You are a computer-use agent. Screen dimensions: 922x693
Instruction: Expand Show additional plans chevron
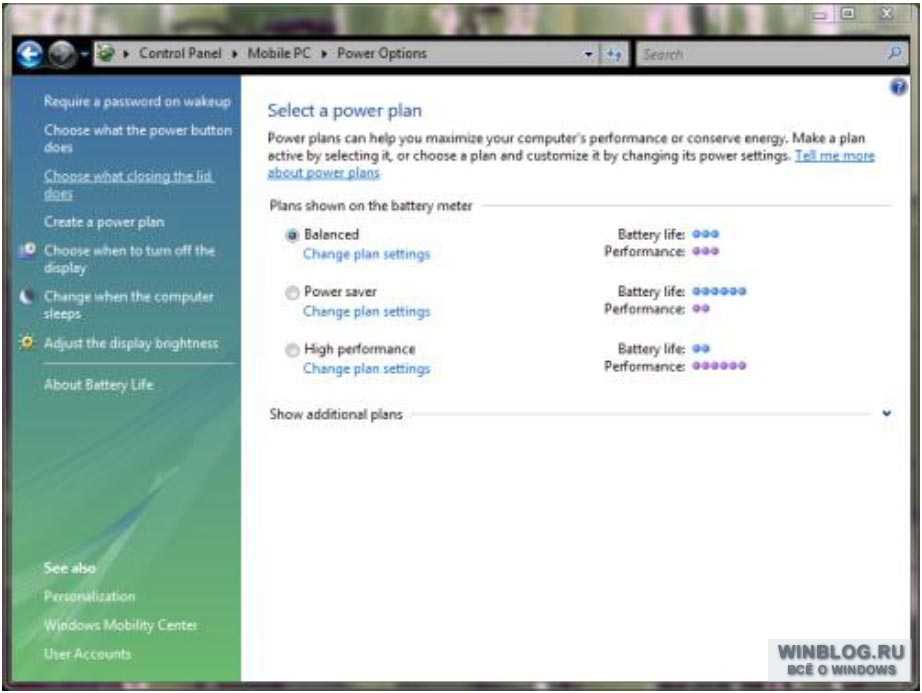[887, 413]
